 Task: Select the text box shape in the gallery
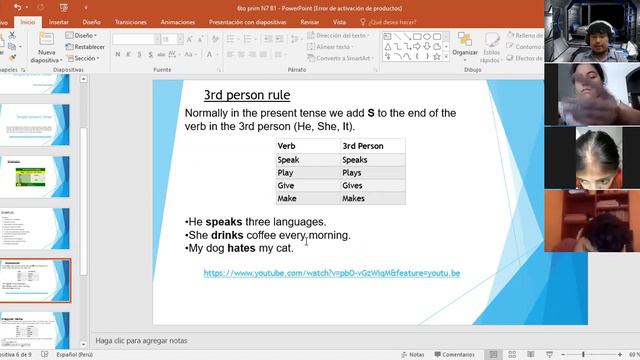(x=387, y=37)
